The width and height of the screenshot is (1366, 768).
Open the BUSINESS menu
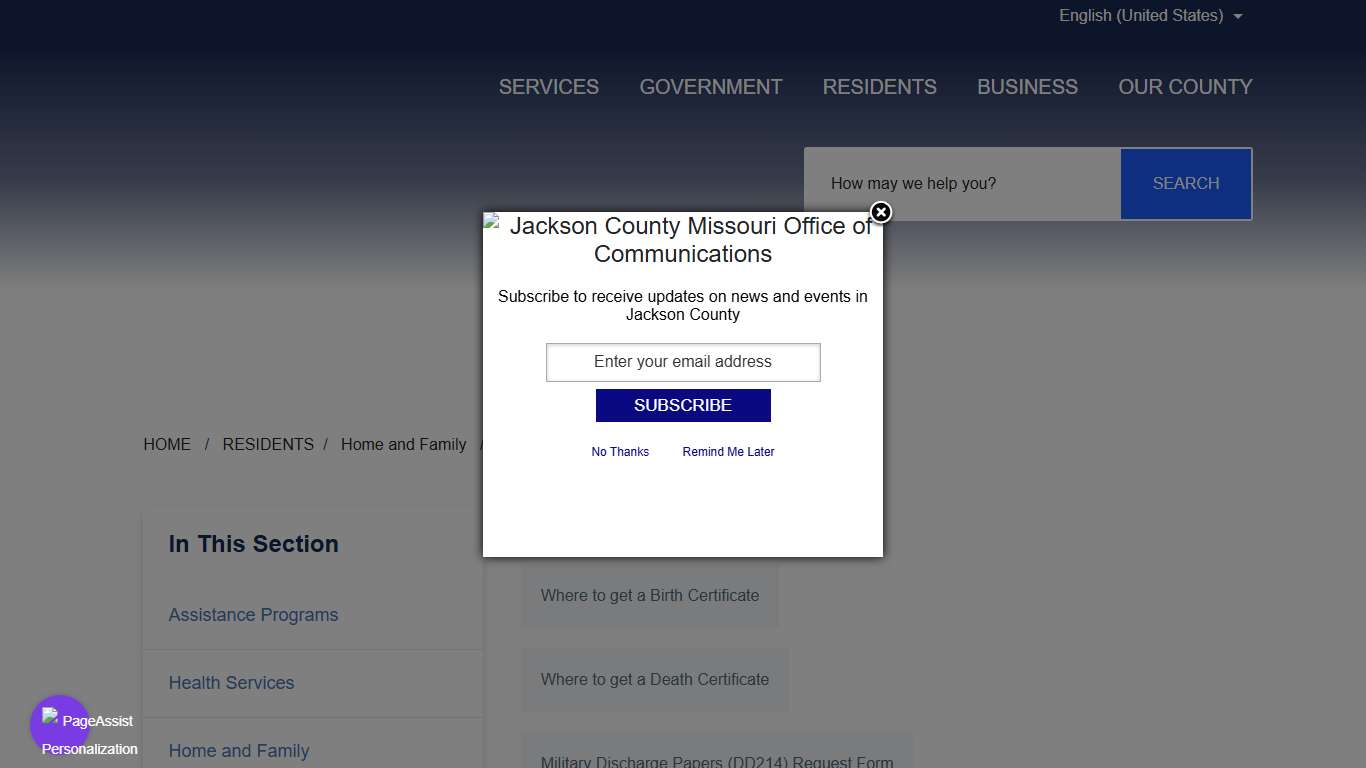point(1027,87)
